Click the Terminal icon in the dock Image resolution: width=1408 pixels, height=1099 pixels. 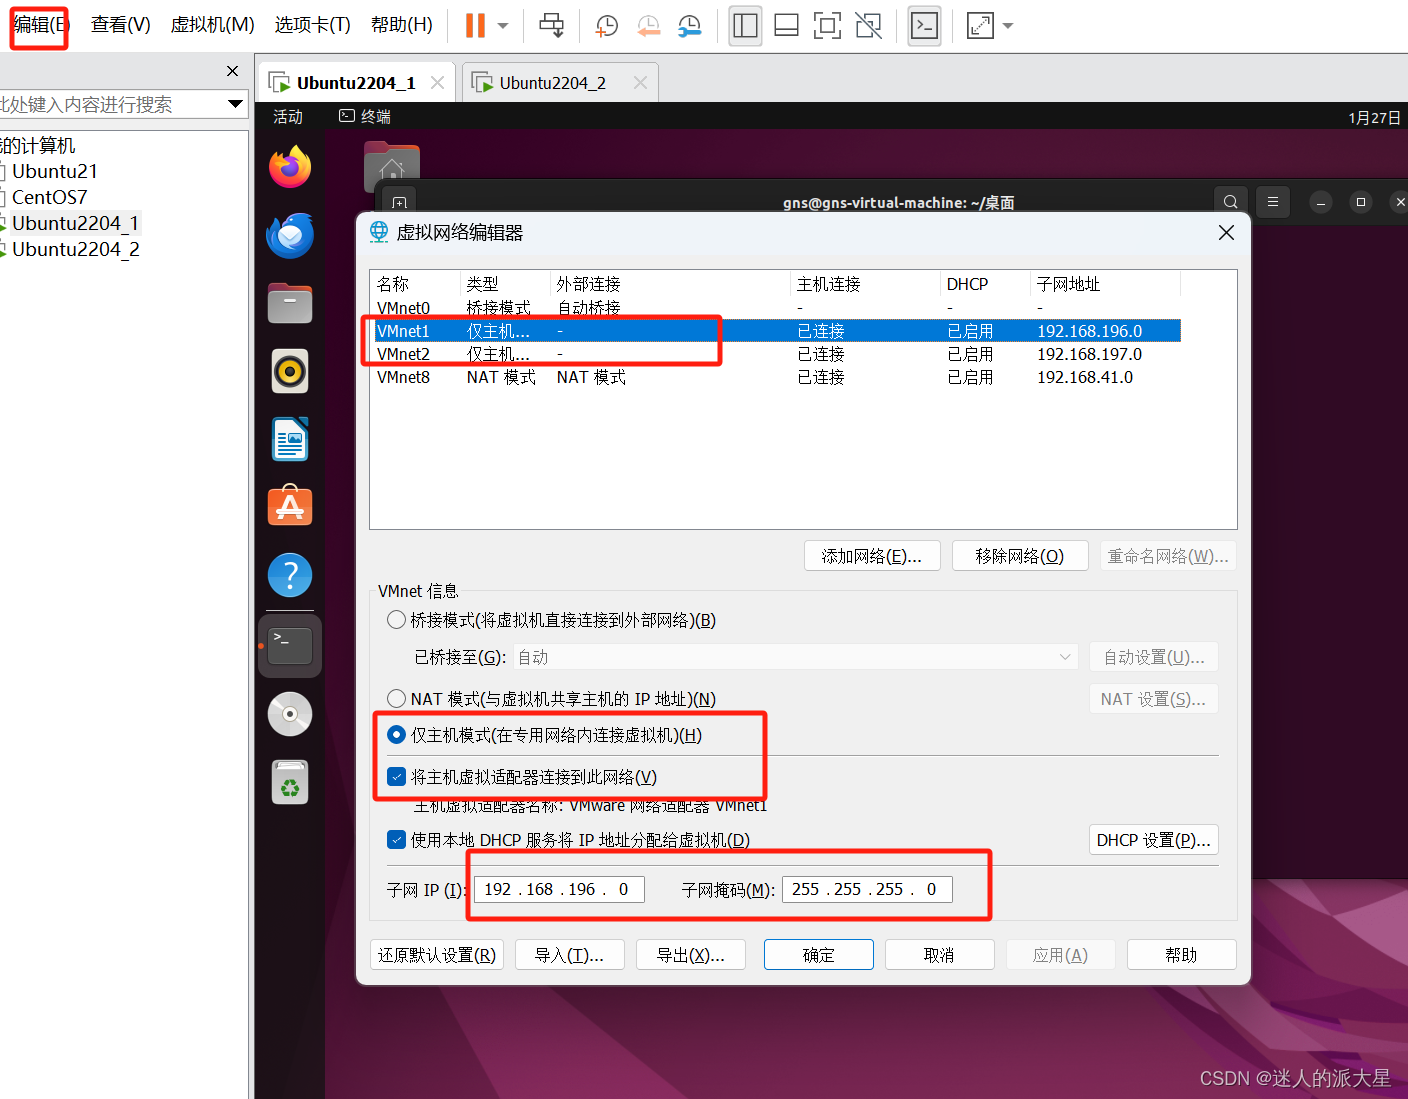(x=290, y=645)
